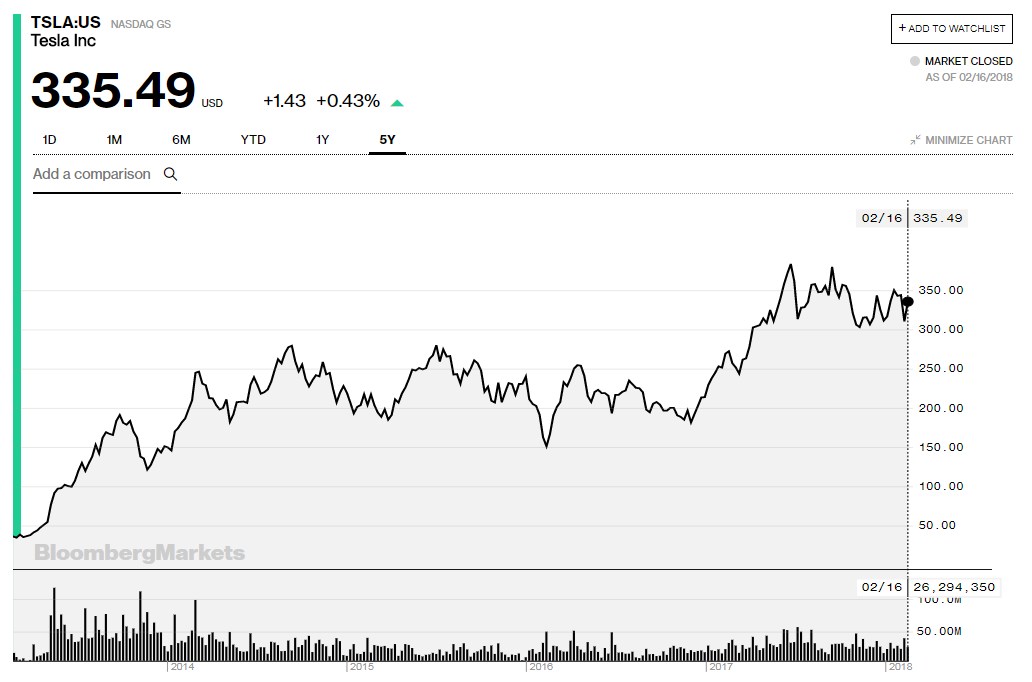The image size is (1032, 682).
Task: Switch to the 1M time range
Action: point(115,140)
